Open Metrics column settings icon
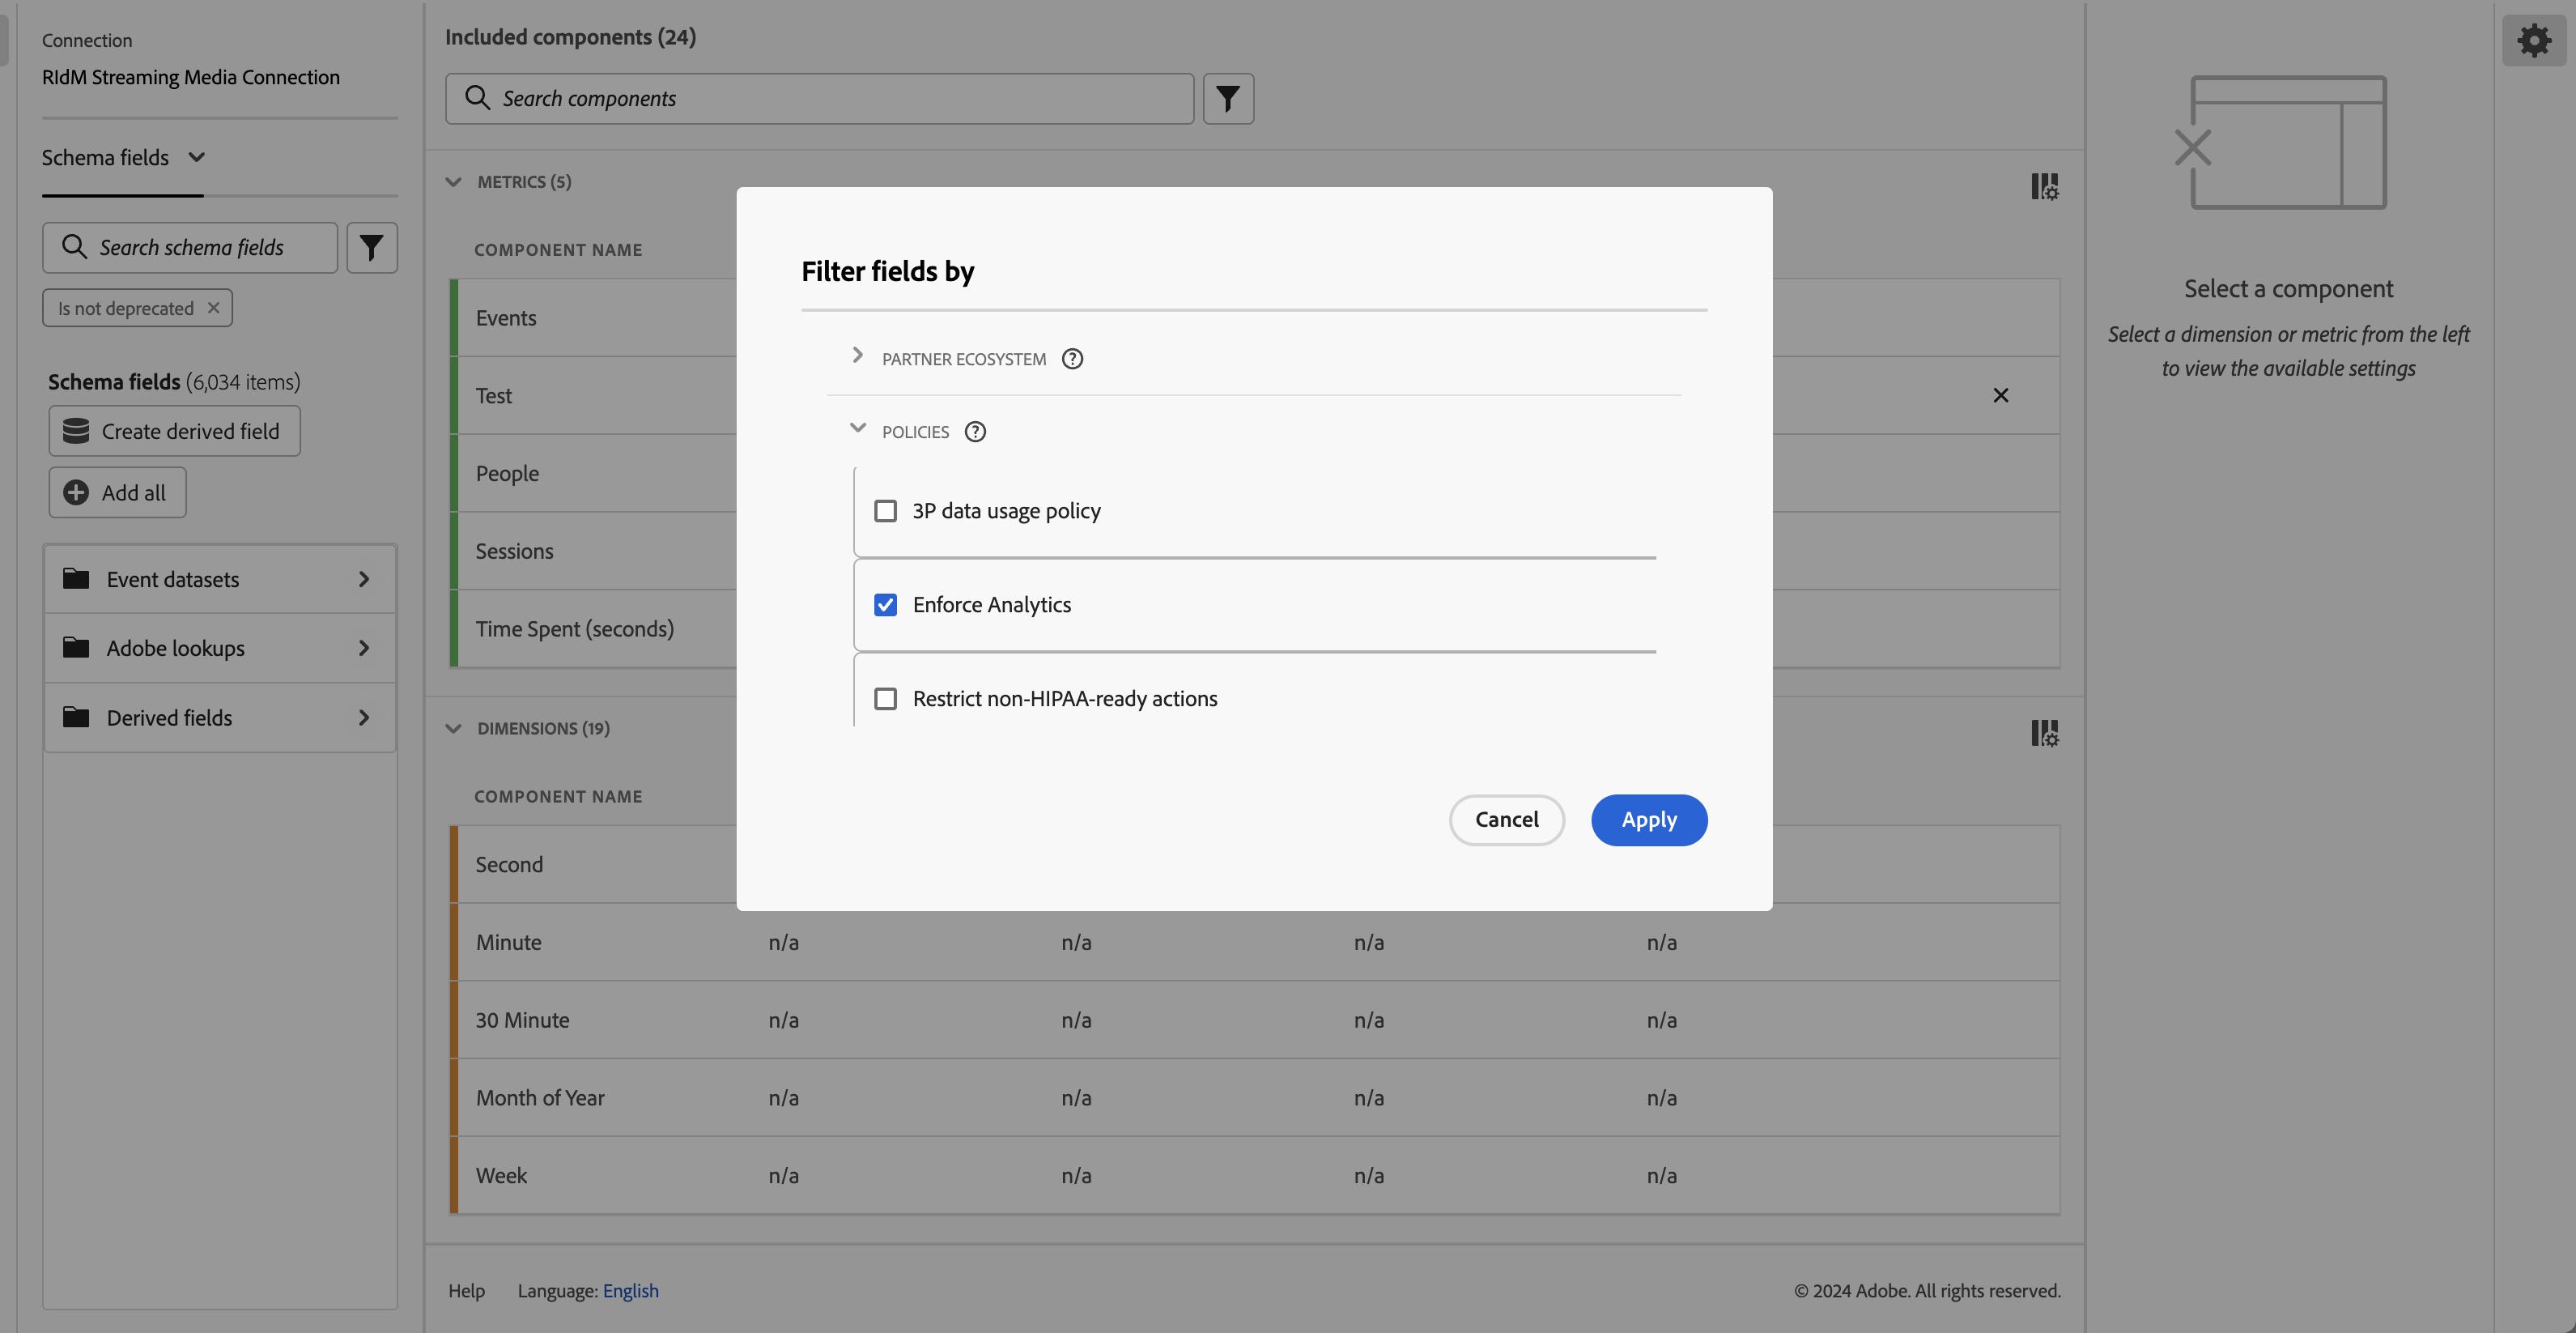The image size is (2576, 1333). 2044,187
